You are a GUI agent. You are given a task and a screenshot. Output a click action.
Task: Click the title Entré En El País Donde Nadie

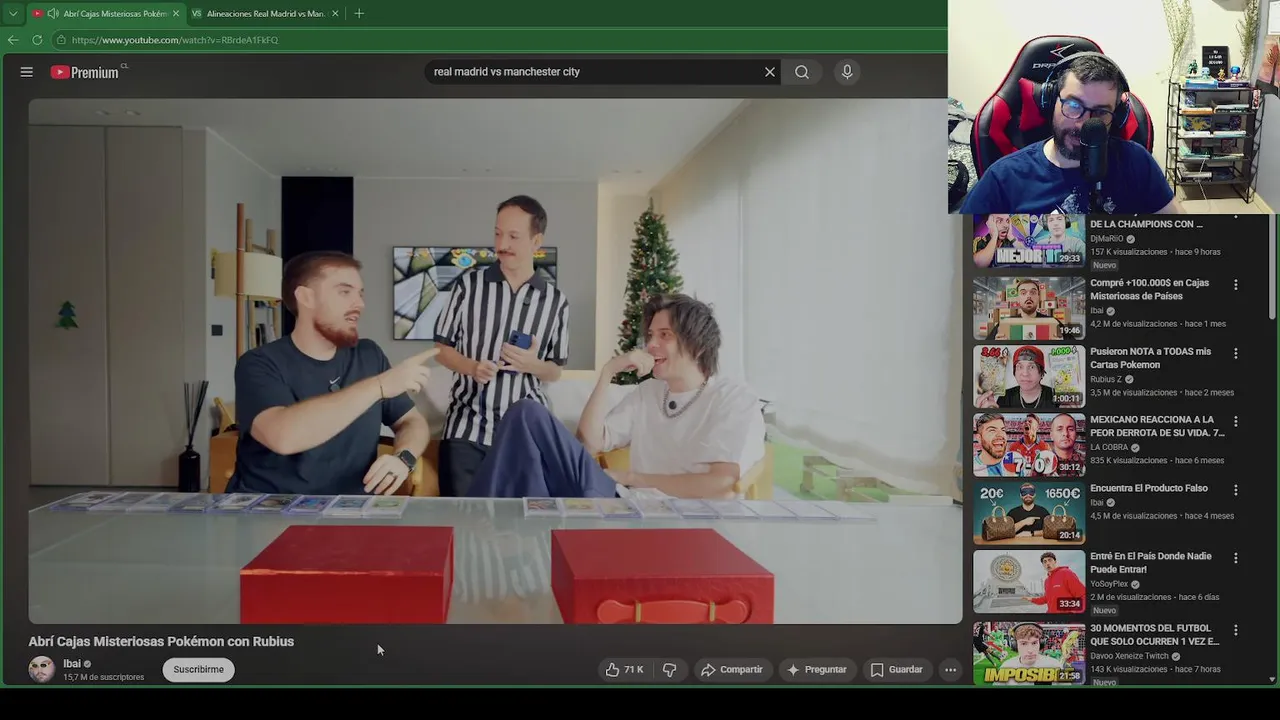click(1151, 563)
